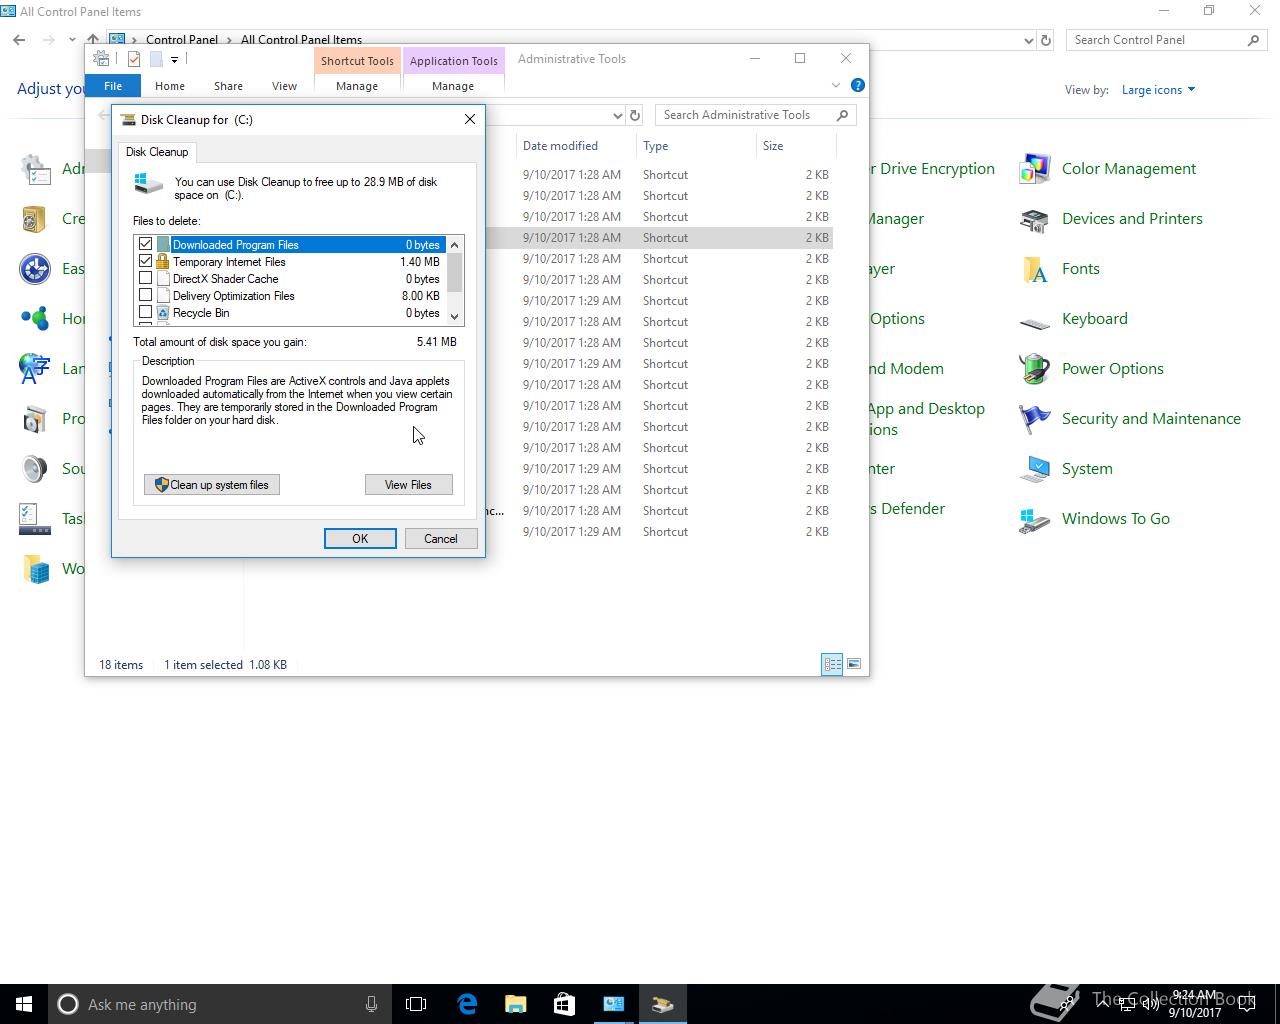Image resolution: width=1280 pixels, height=1024 pixels.
Task: Open Customize Quick Access Toolbar dropdown
Action: coord(174,60)
